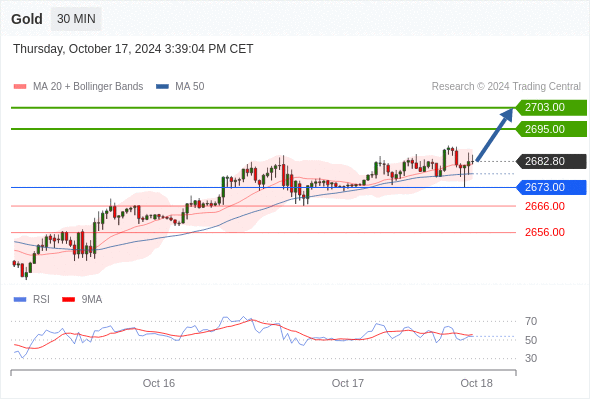590x400 pixels.
Task: Click the MA 20 + Bollinger Bands legend swatch
Action: [20, 87]
